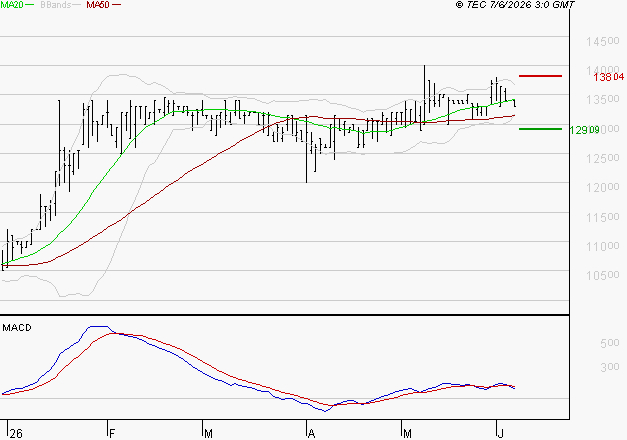Click the 13500 price axis label
The width and height of the screenshot is (627, 440).
click(x=603, y=99)
